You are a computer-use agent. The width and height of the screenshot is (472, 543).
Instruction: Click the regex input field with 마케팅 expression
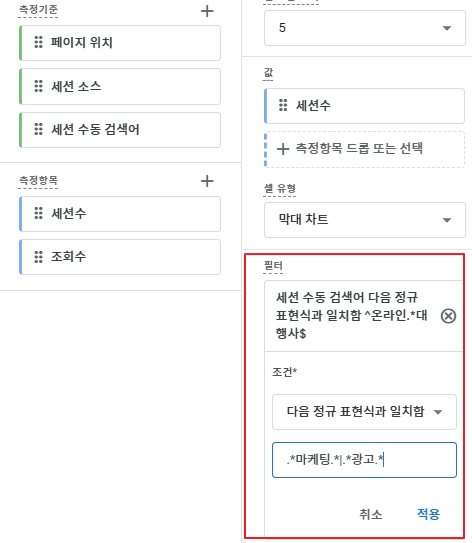[364, 460]
